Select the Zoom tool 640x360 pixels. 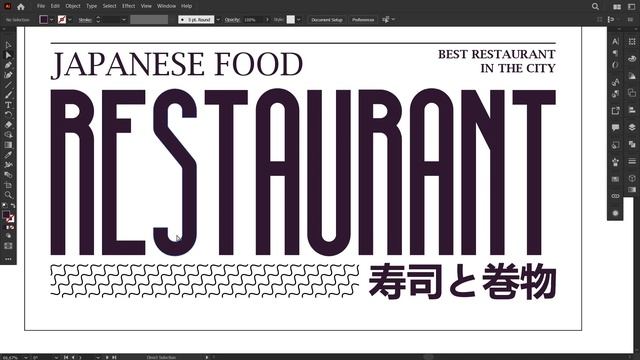(8, 195)
